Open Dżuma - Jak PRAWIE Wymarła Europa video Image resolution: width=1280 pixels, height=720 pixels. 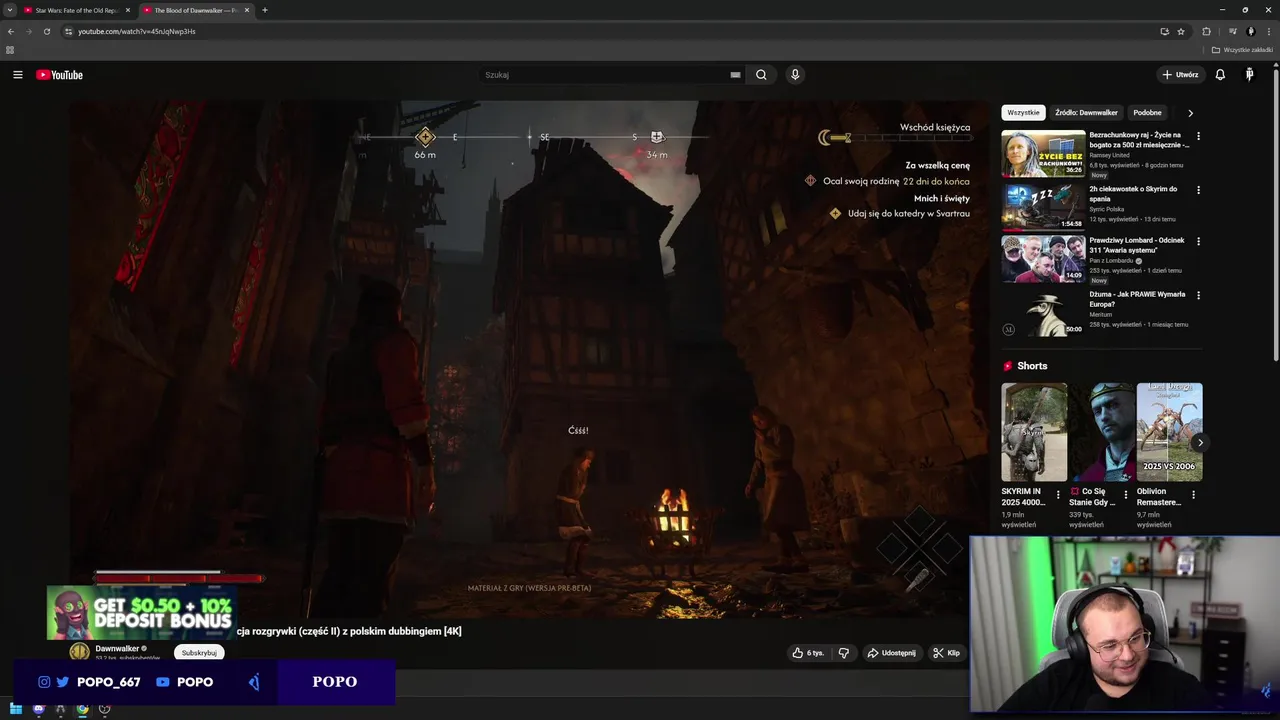pyautogui.click(x=1043, y=313)
